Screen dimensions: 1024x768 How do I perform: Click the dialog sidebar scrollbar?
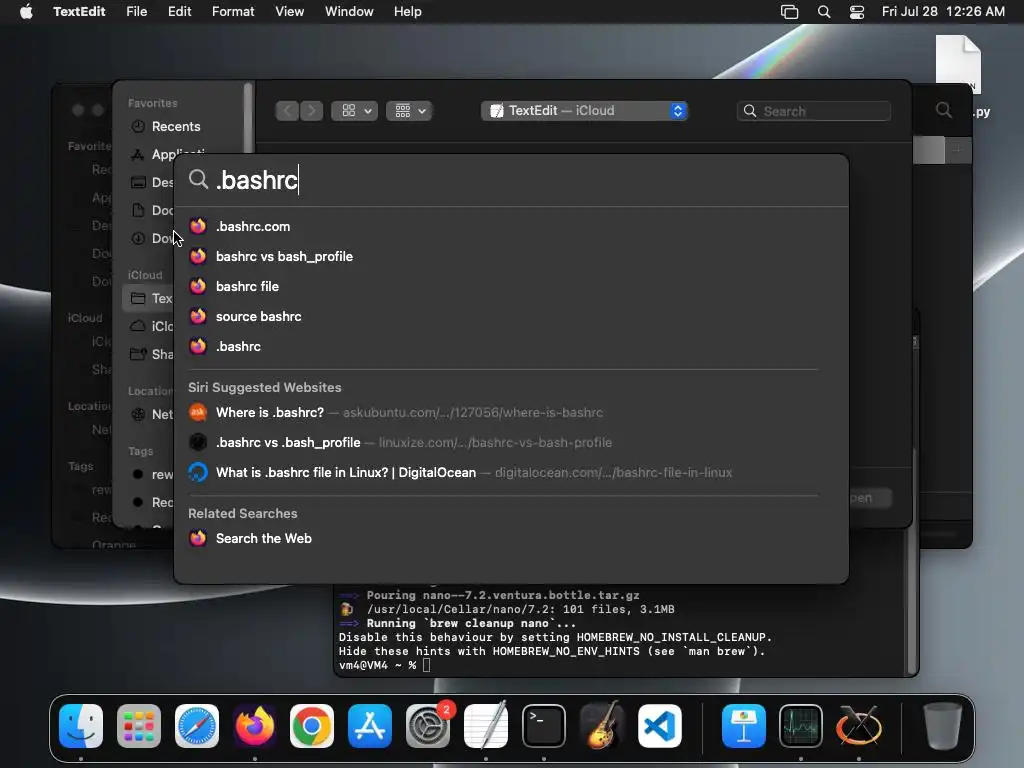248,118
